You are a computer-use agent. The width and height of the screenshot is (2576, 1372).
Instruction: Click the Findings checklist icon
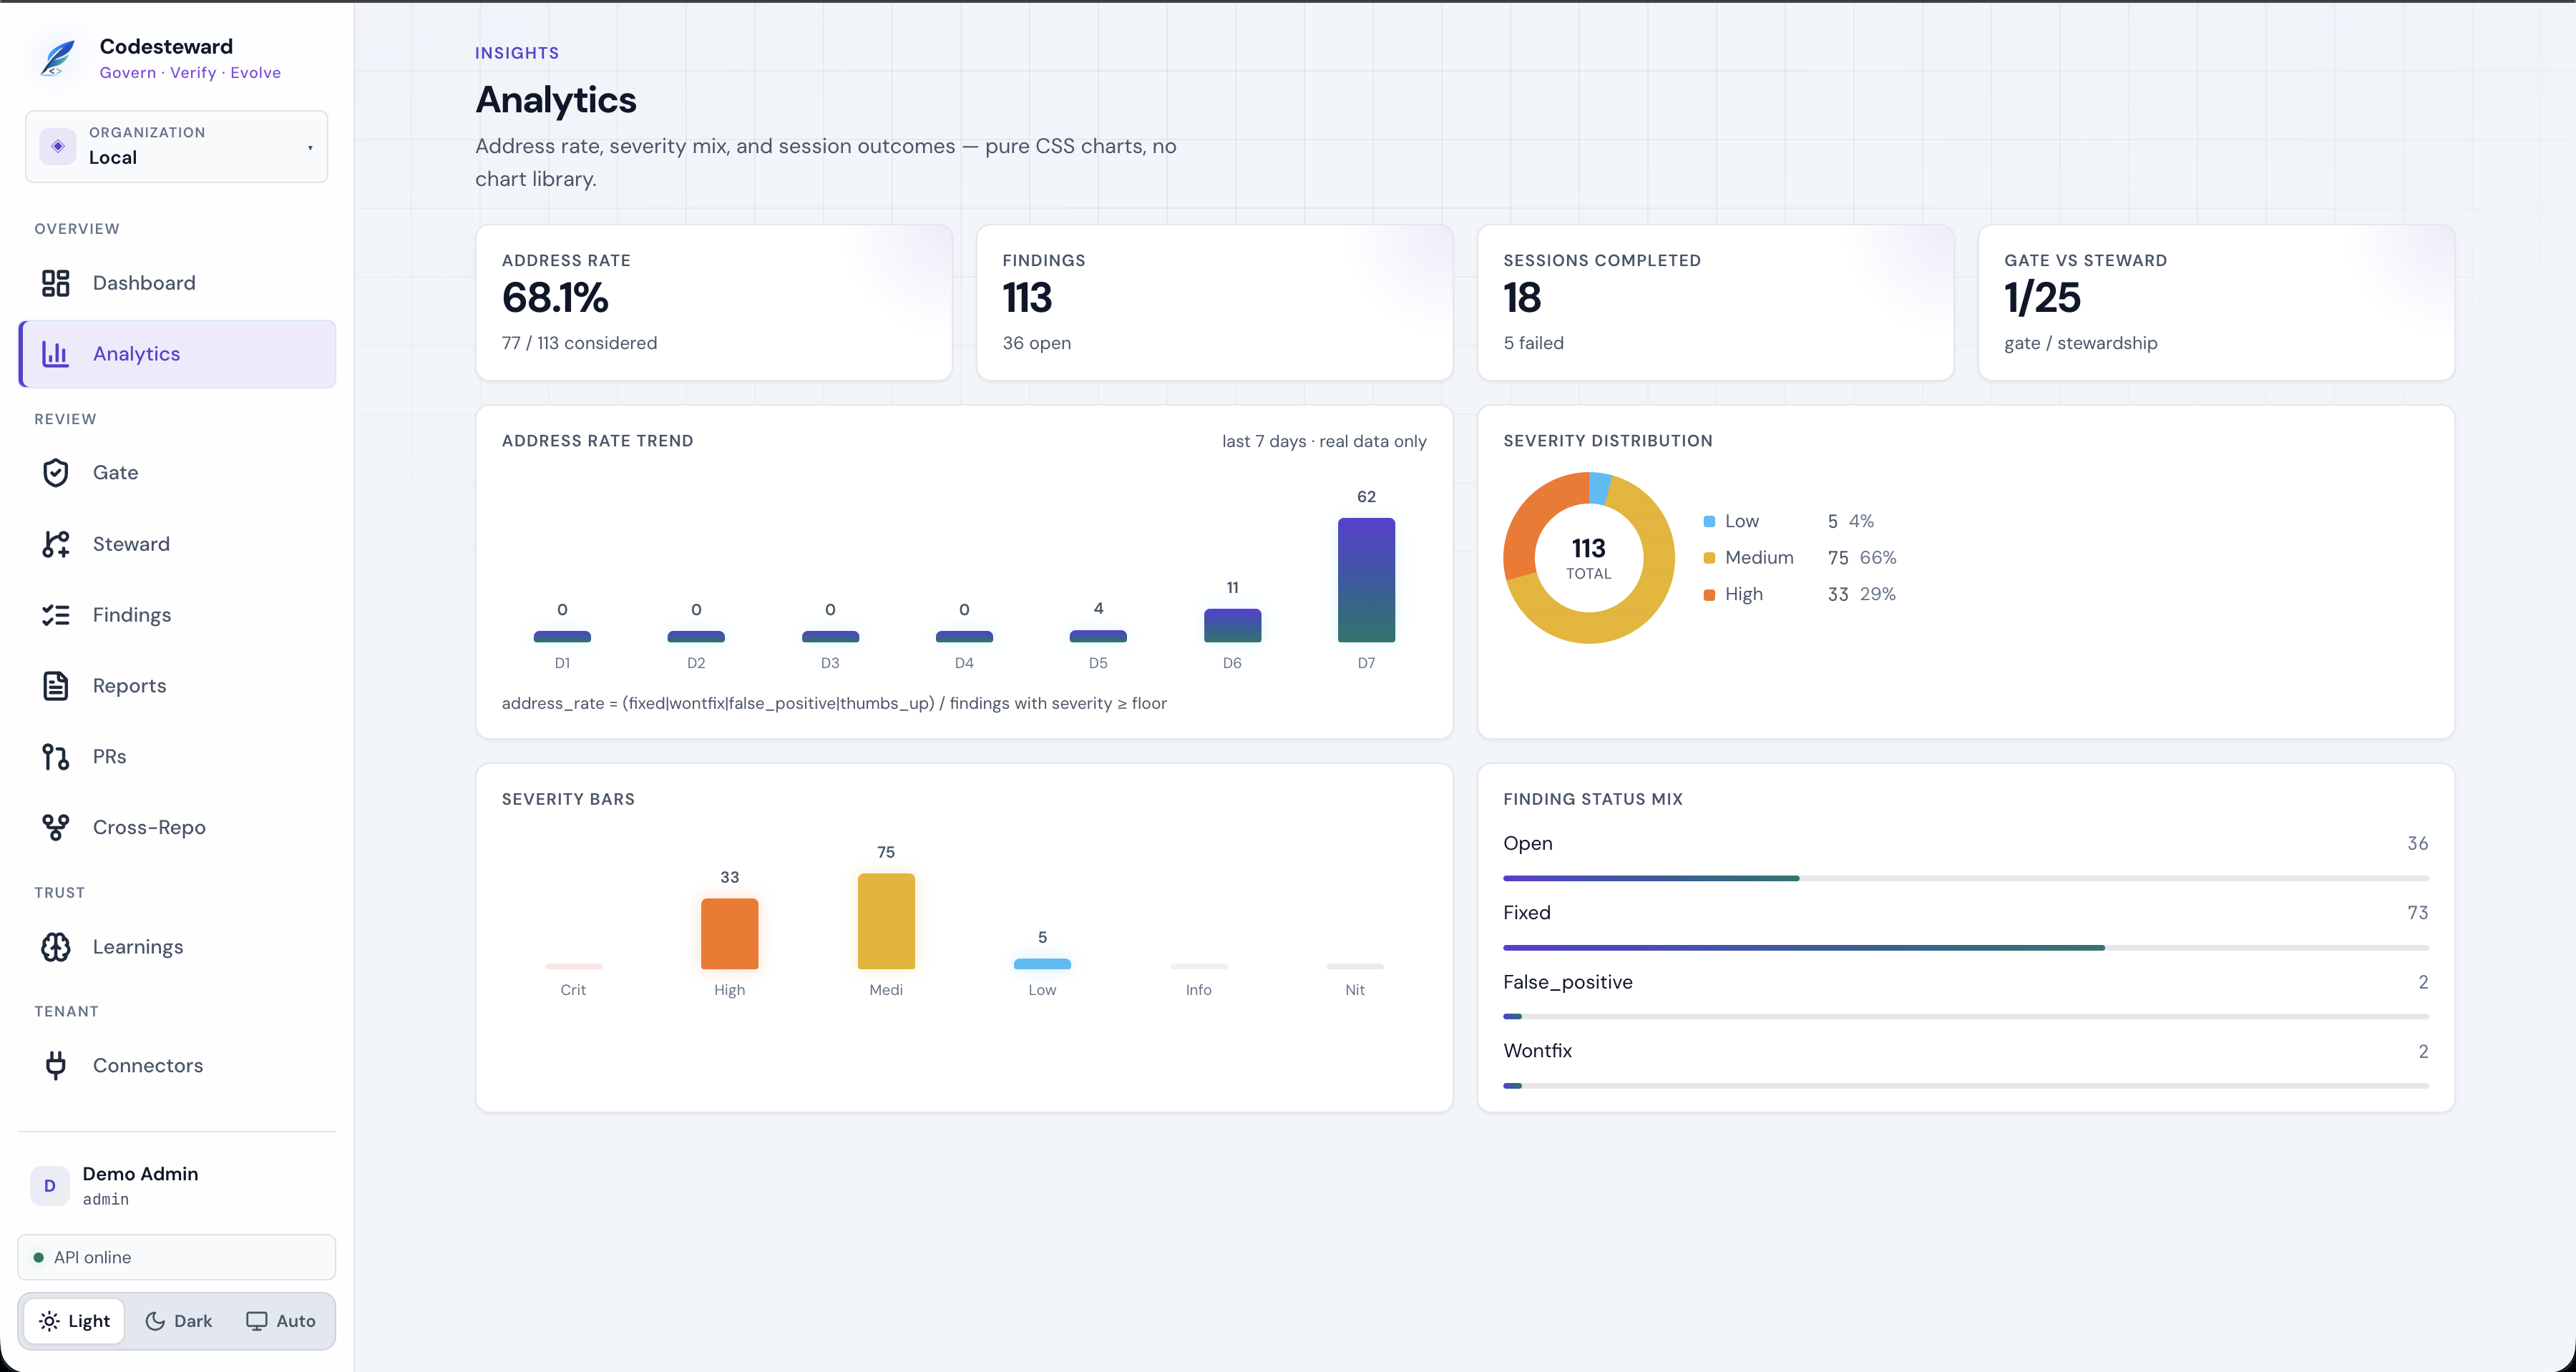[x=56, y=615]
